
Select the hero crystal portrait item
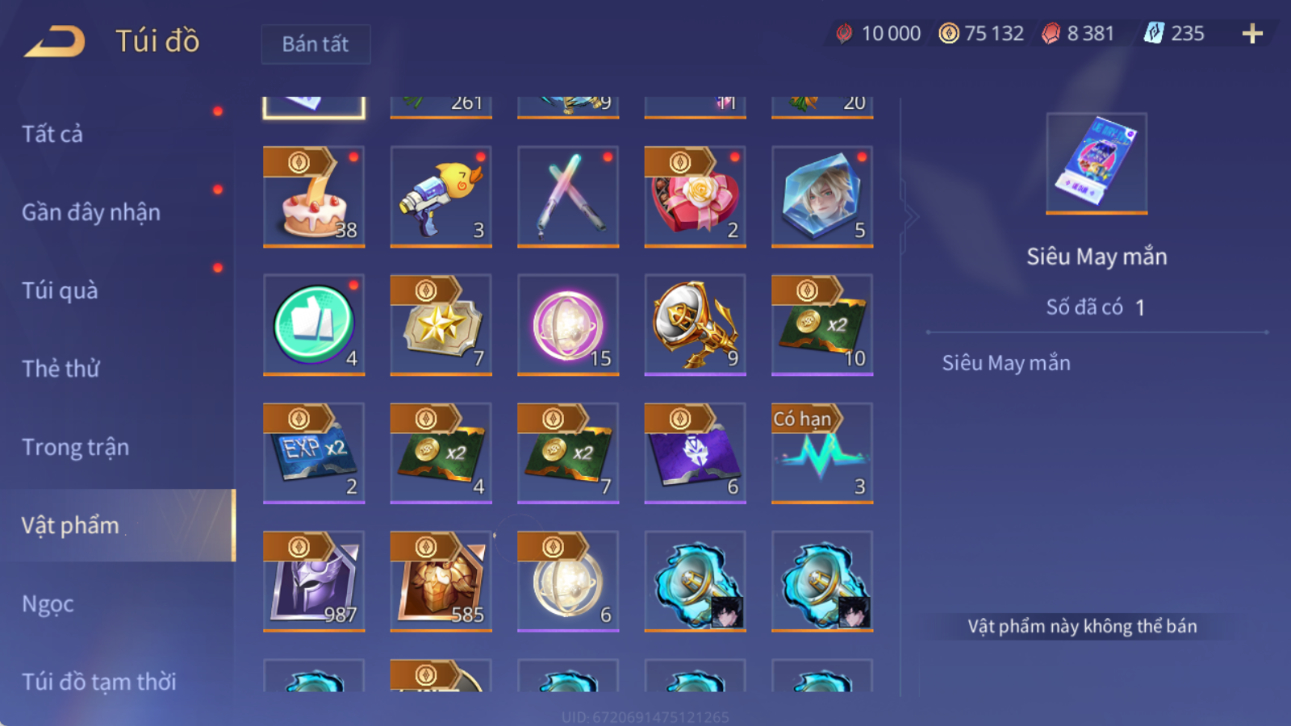coord(822,196)
